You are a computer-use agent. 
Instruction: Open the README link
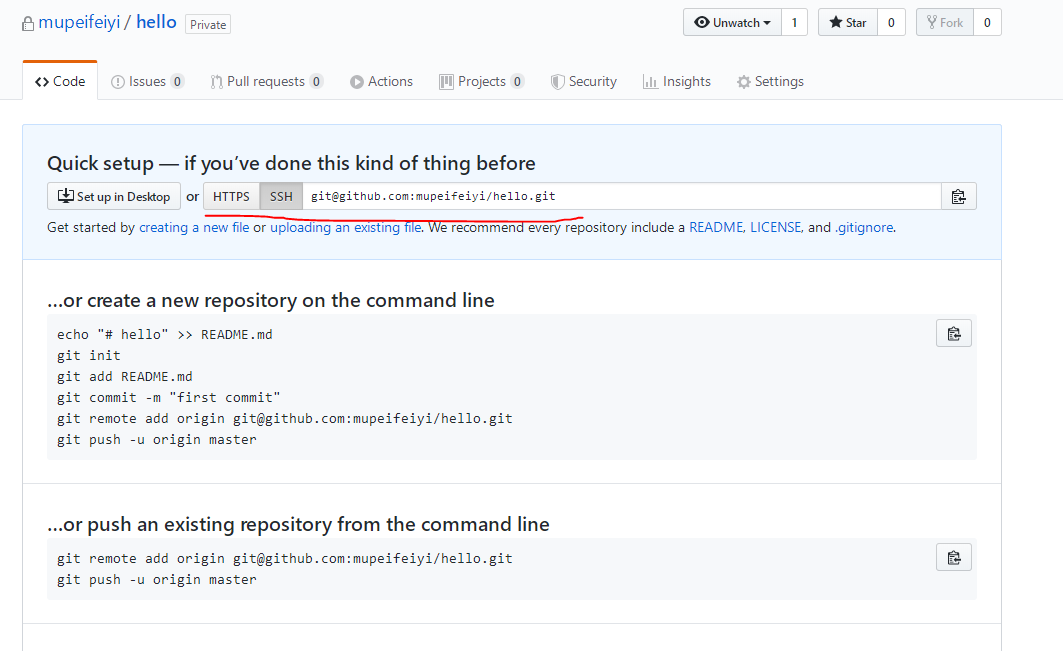[716, 227]
